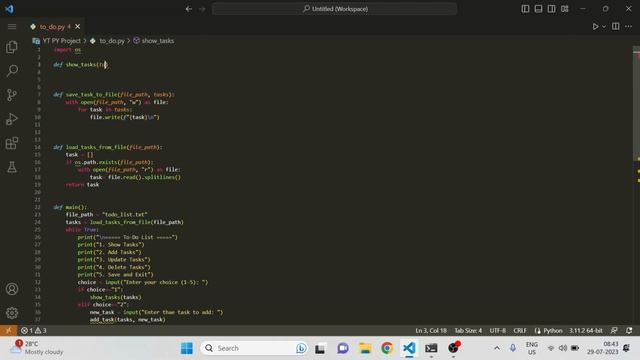Screen dimensions: 640x360
Task: Change the UTF-8 file encoding
Action: [x=498, y=331]
